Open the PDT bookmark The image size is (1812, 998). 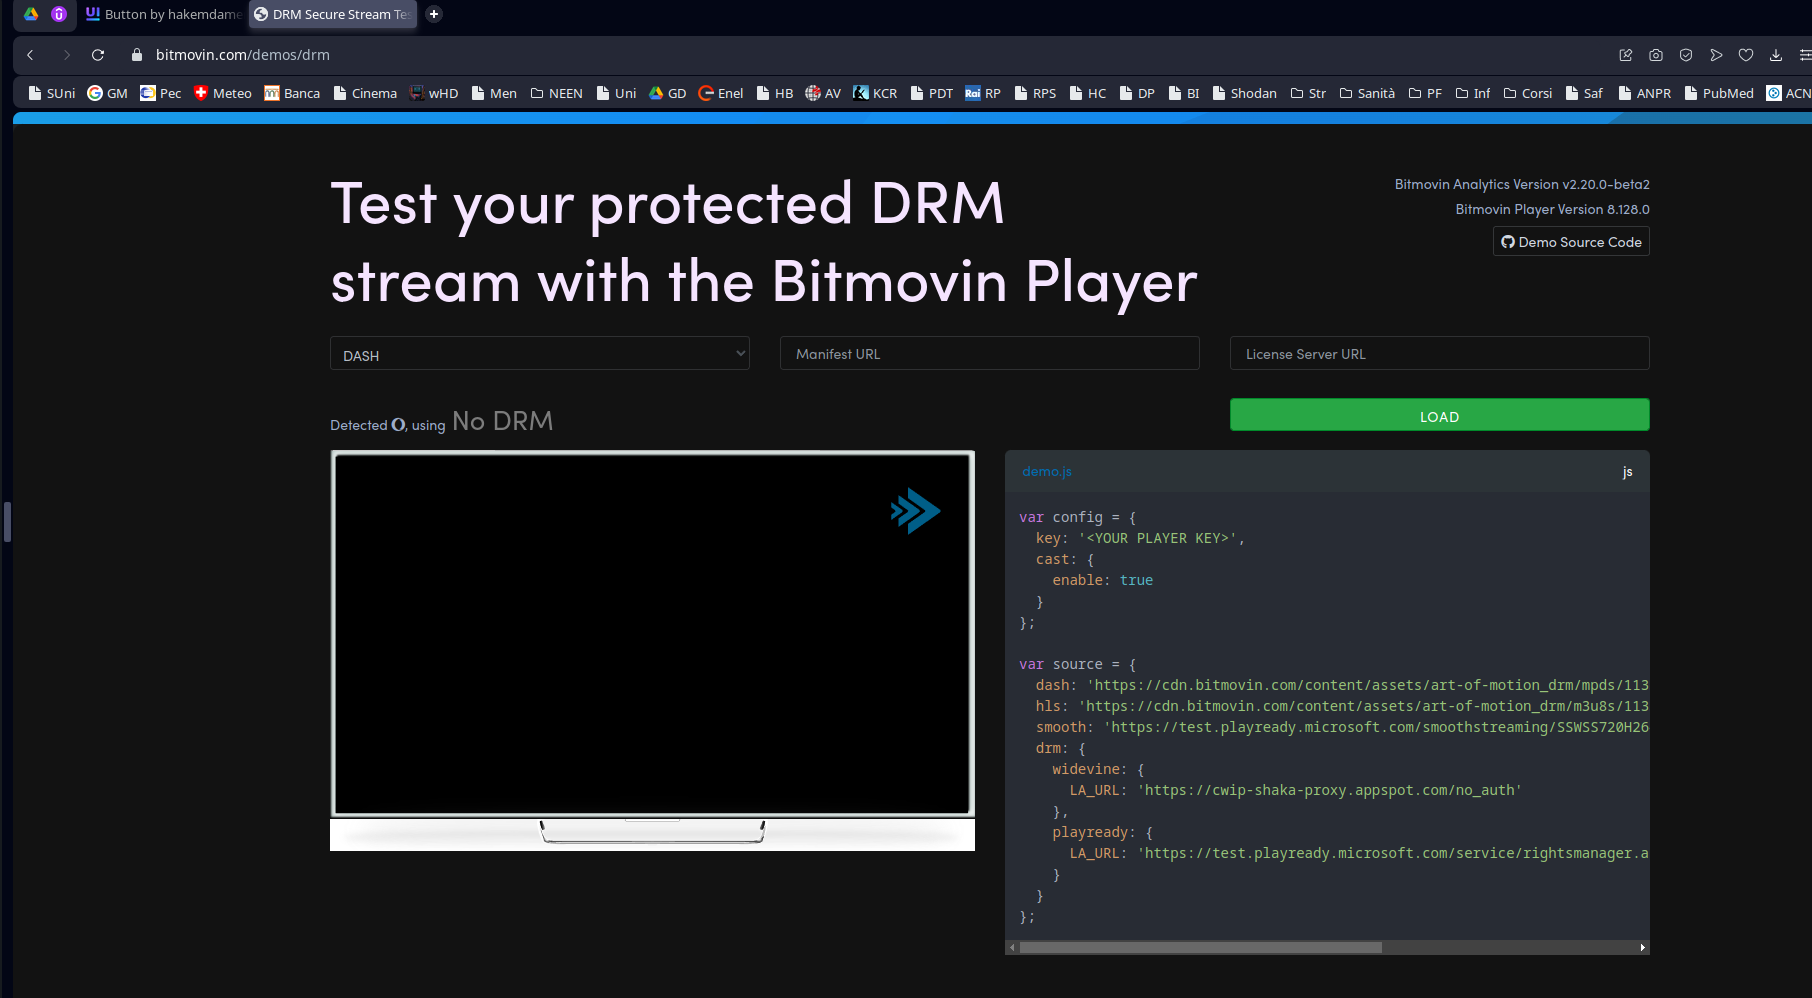(932, 93)
